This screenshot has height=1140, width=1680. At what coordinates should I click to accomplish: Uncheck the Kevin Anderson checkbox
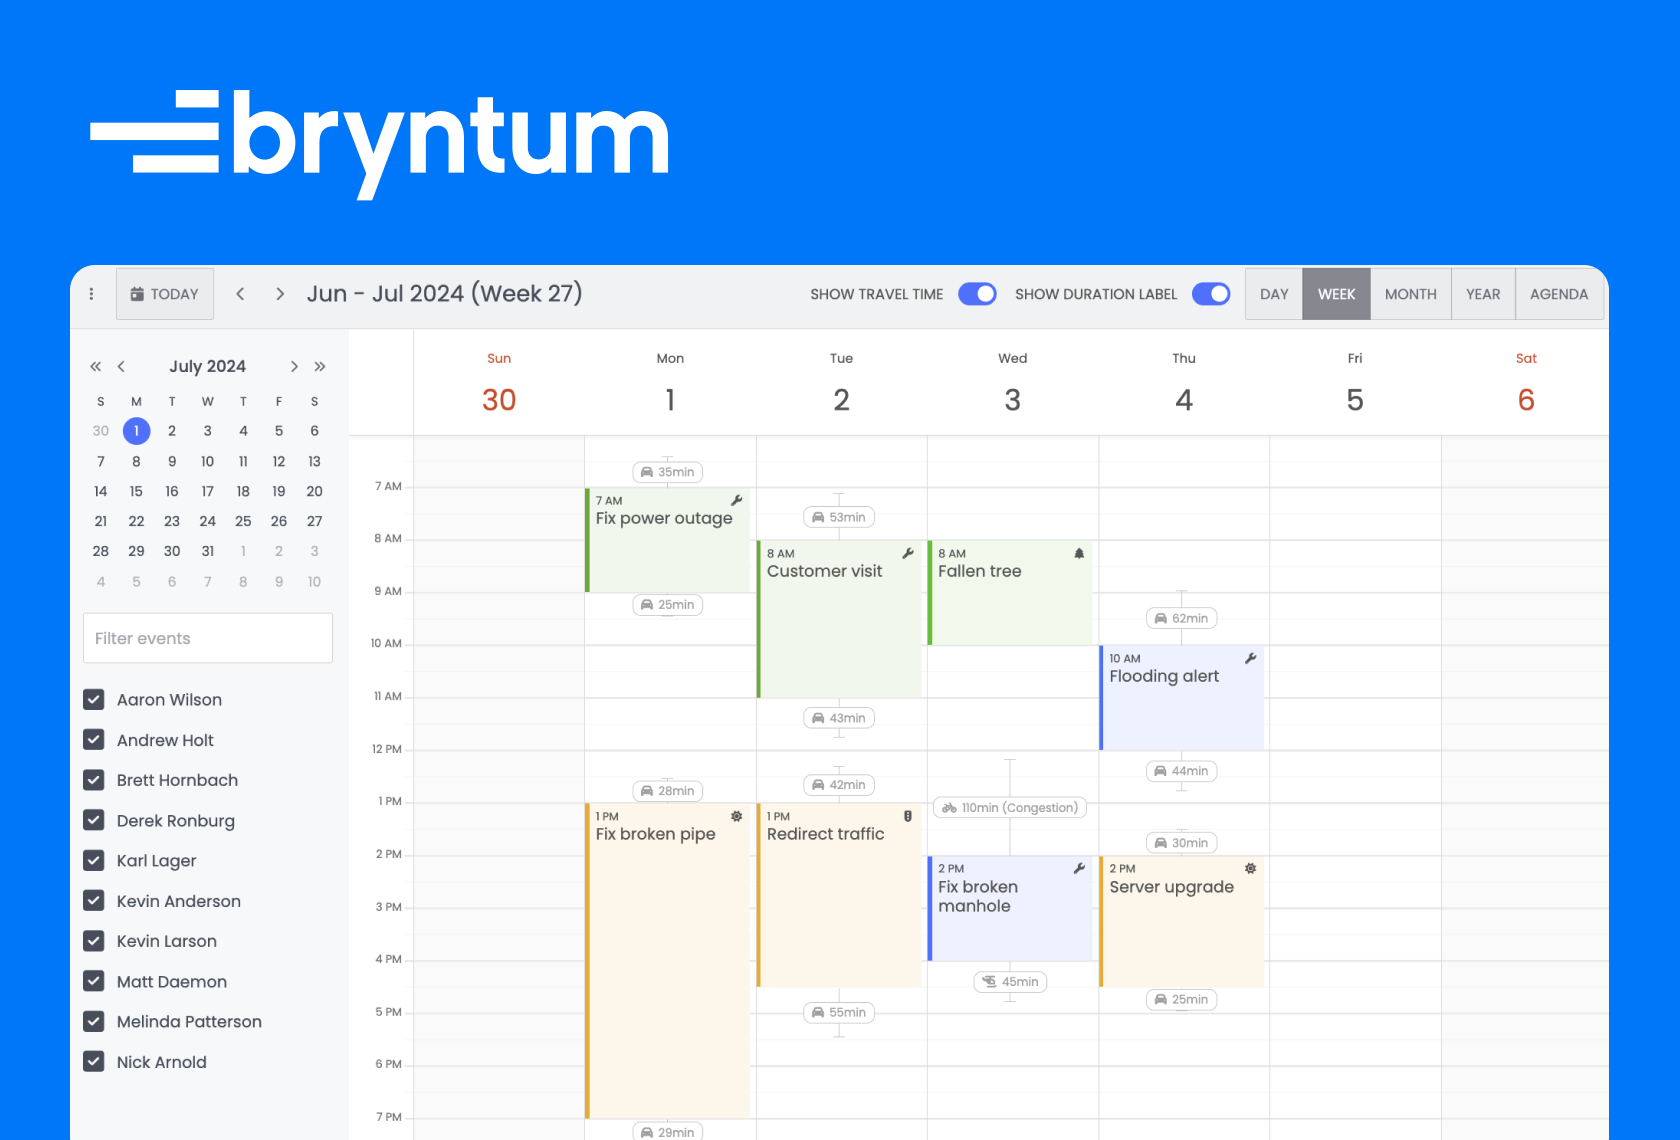pyautogui.click(x=94, y=901)
